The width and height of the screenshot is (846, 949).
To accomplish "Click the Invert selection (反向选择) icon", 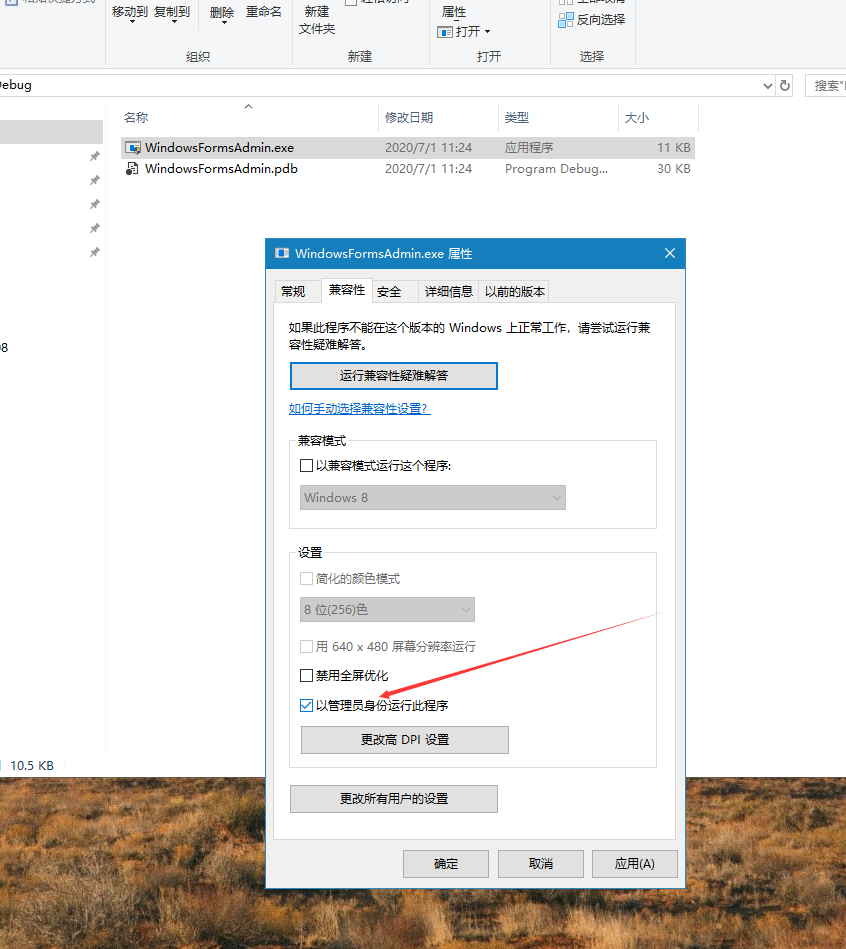I will coord(566,20).
